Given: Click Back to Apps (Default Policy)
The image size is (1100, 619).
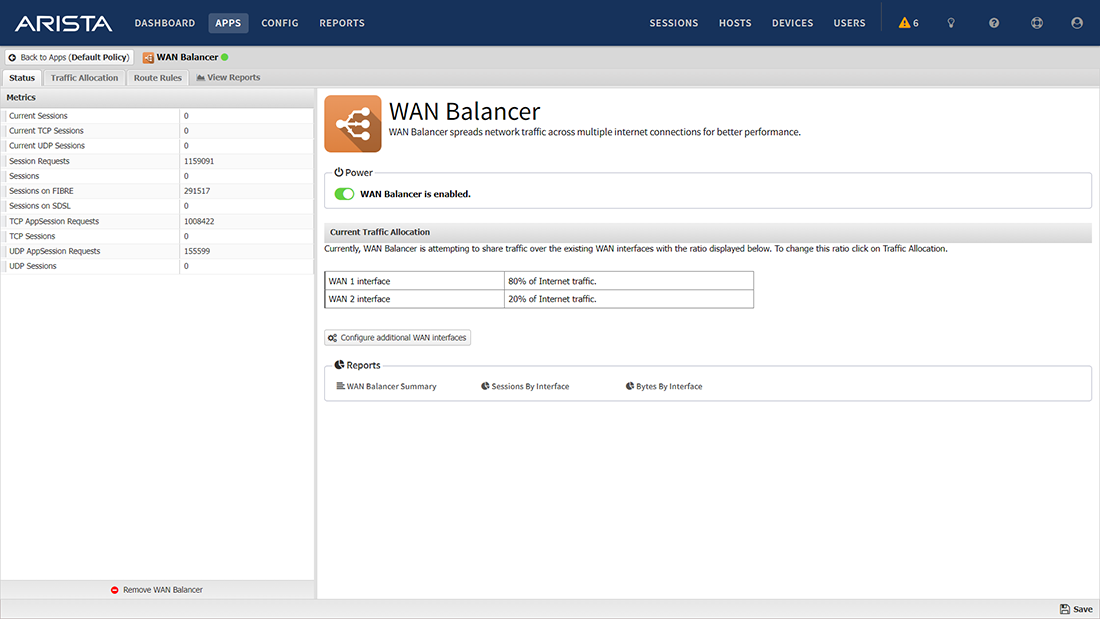Looking at the screenshot, I should click(69, 58).
